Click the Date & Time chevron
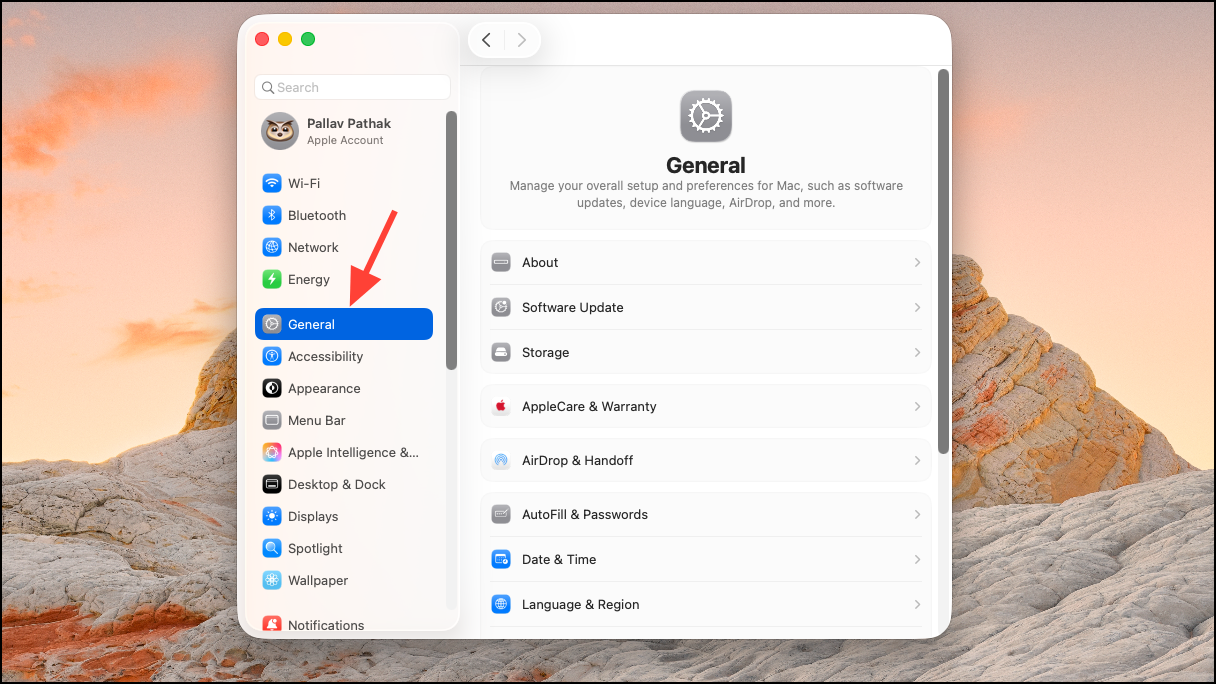The height and width of the screenshot is (684, 1216). click(x=917, y=559)
